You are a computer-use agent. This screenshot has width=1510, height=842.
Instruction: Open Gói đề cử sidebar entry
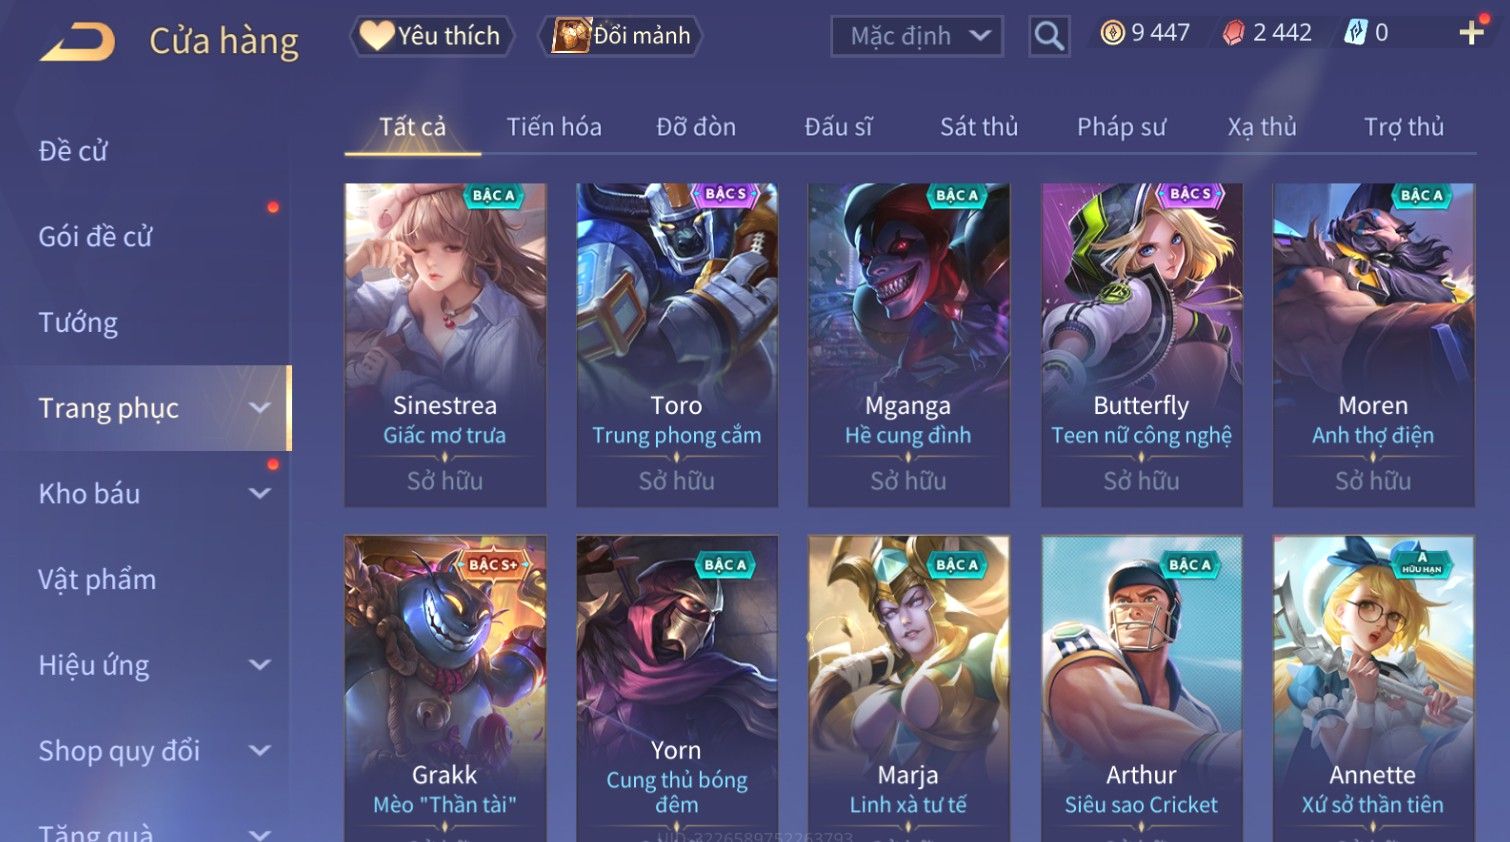pos(96,237)
